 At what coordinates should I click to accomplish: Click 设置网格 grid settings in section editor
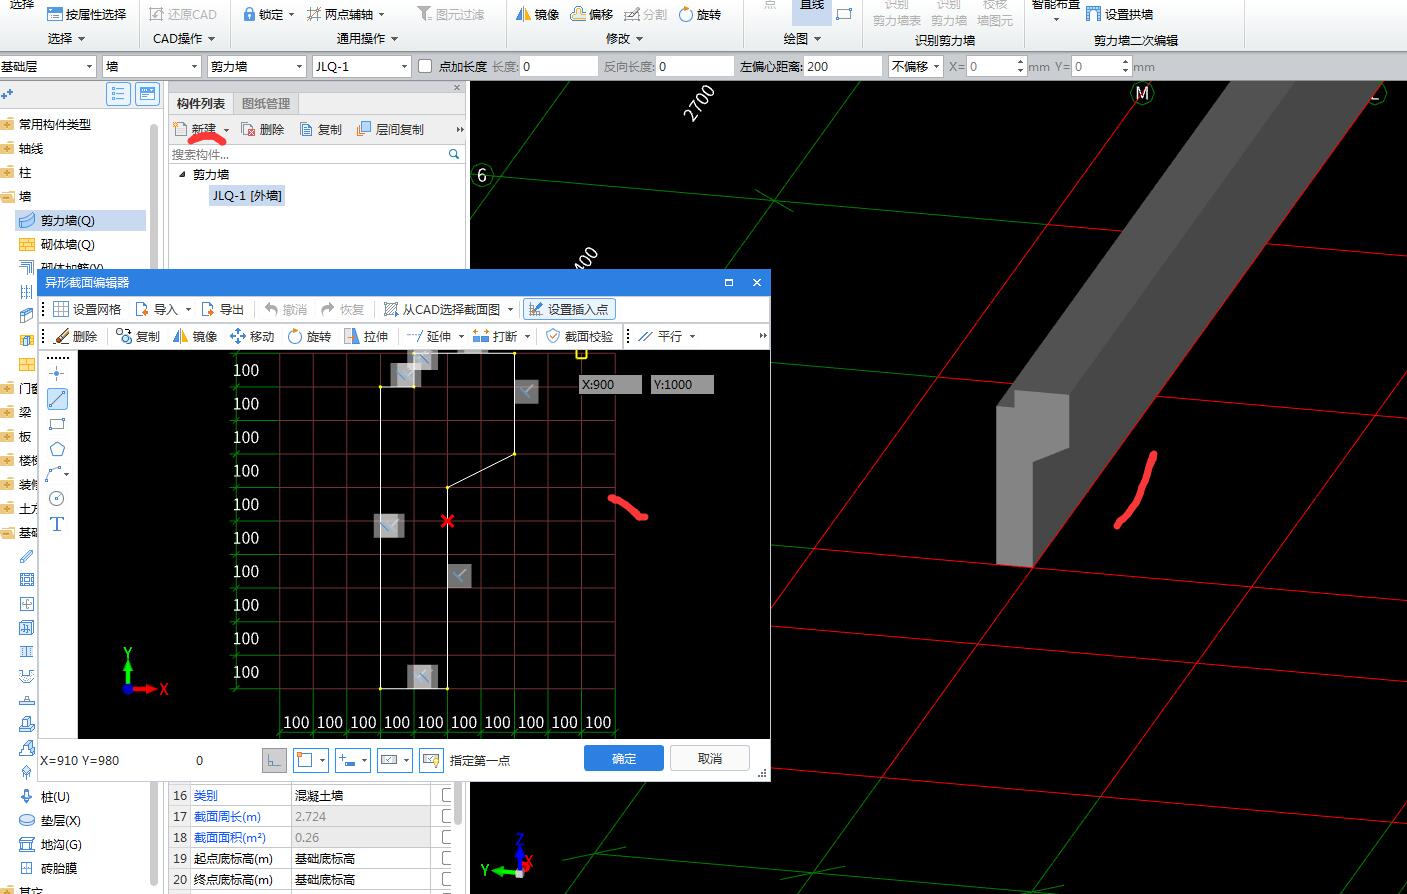[88, 309]
